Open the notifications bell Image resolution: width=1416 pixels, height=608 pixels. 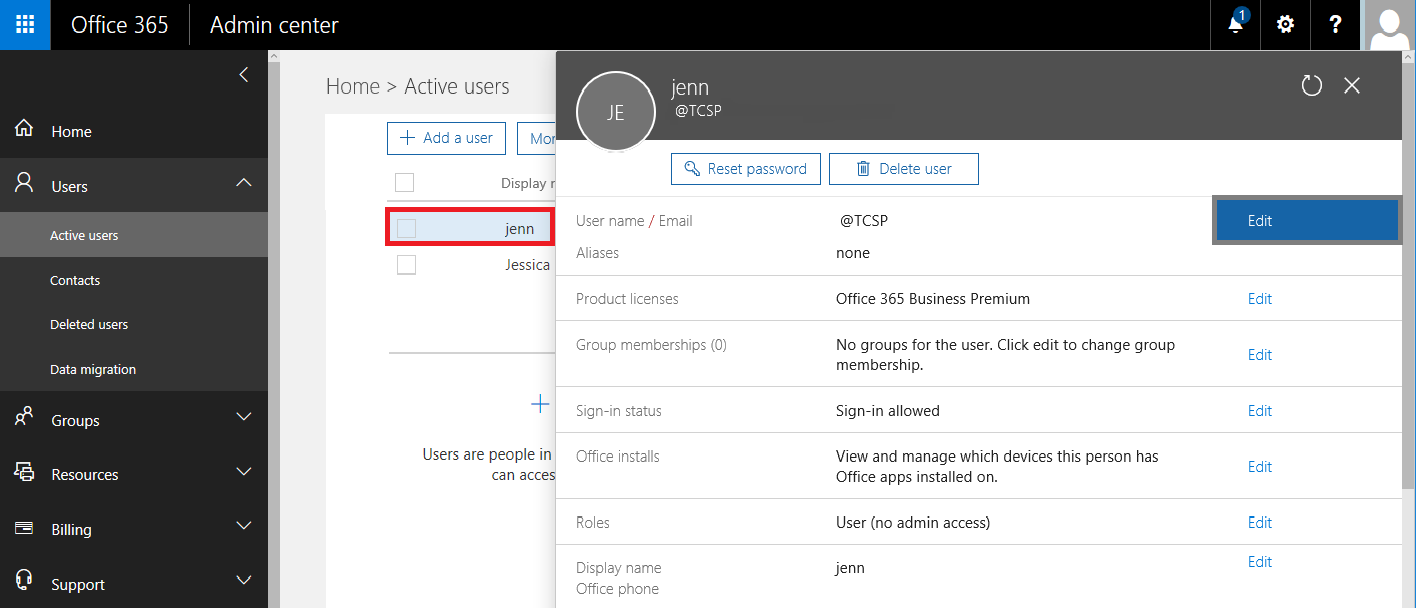(1236, 25)
